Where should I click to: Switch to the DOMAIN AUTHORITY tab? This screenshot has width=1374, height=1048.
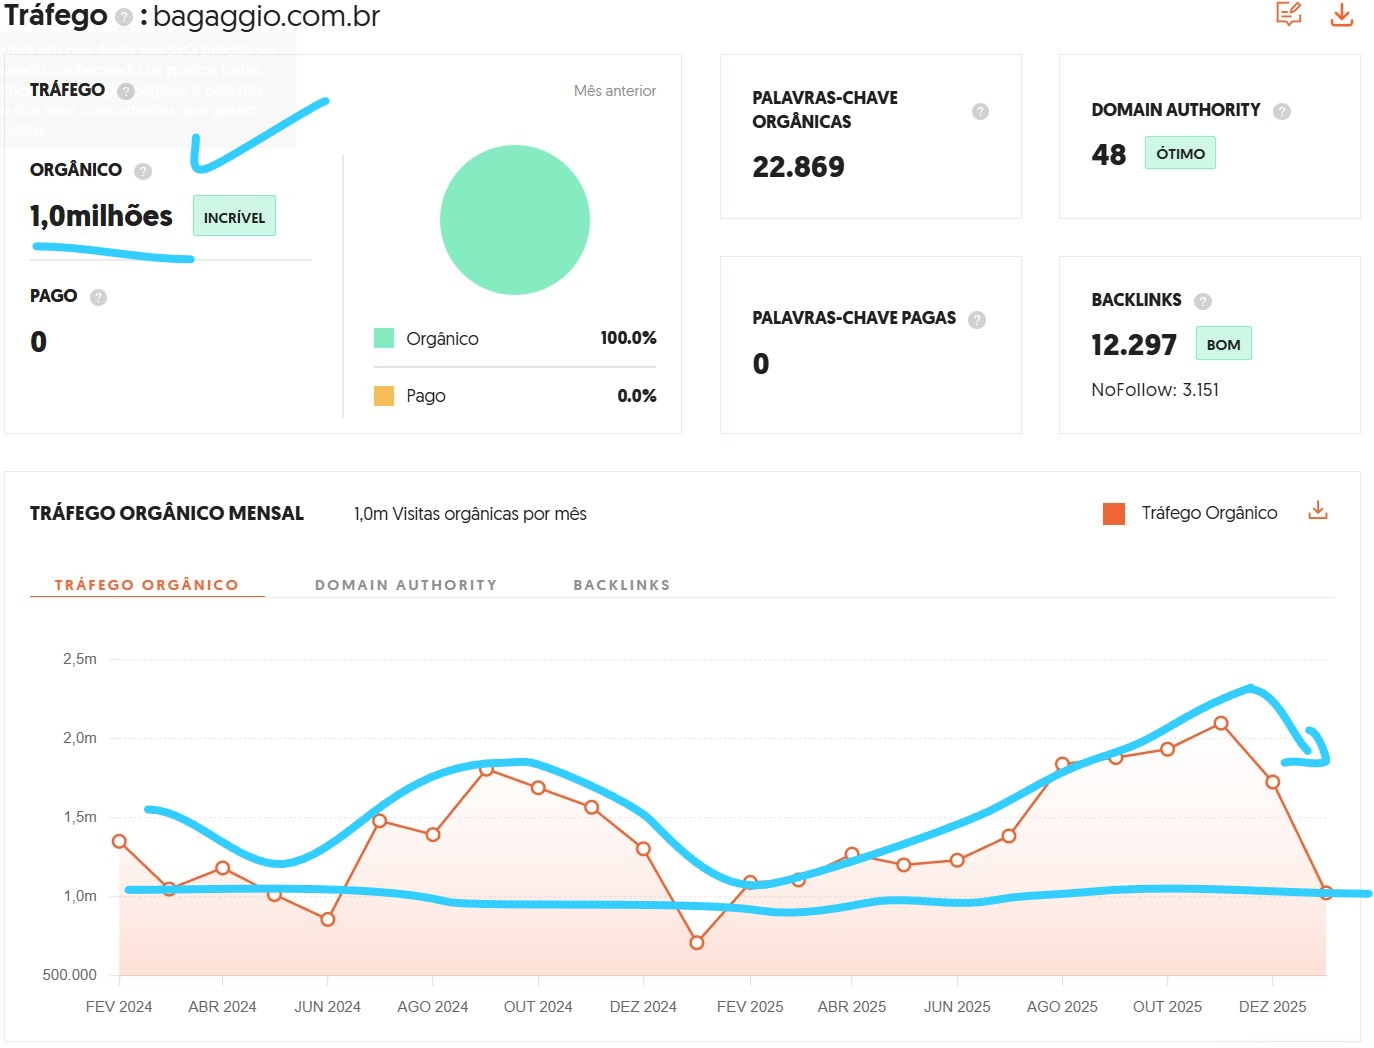point(406,584)
